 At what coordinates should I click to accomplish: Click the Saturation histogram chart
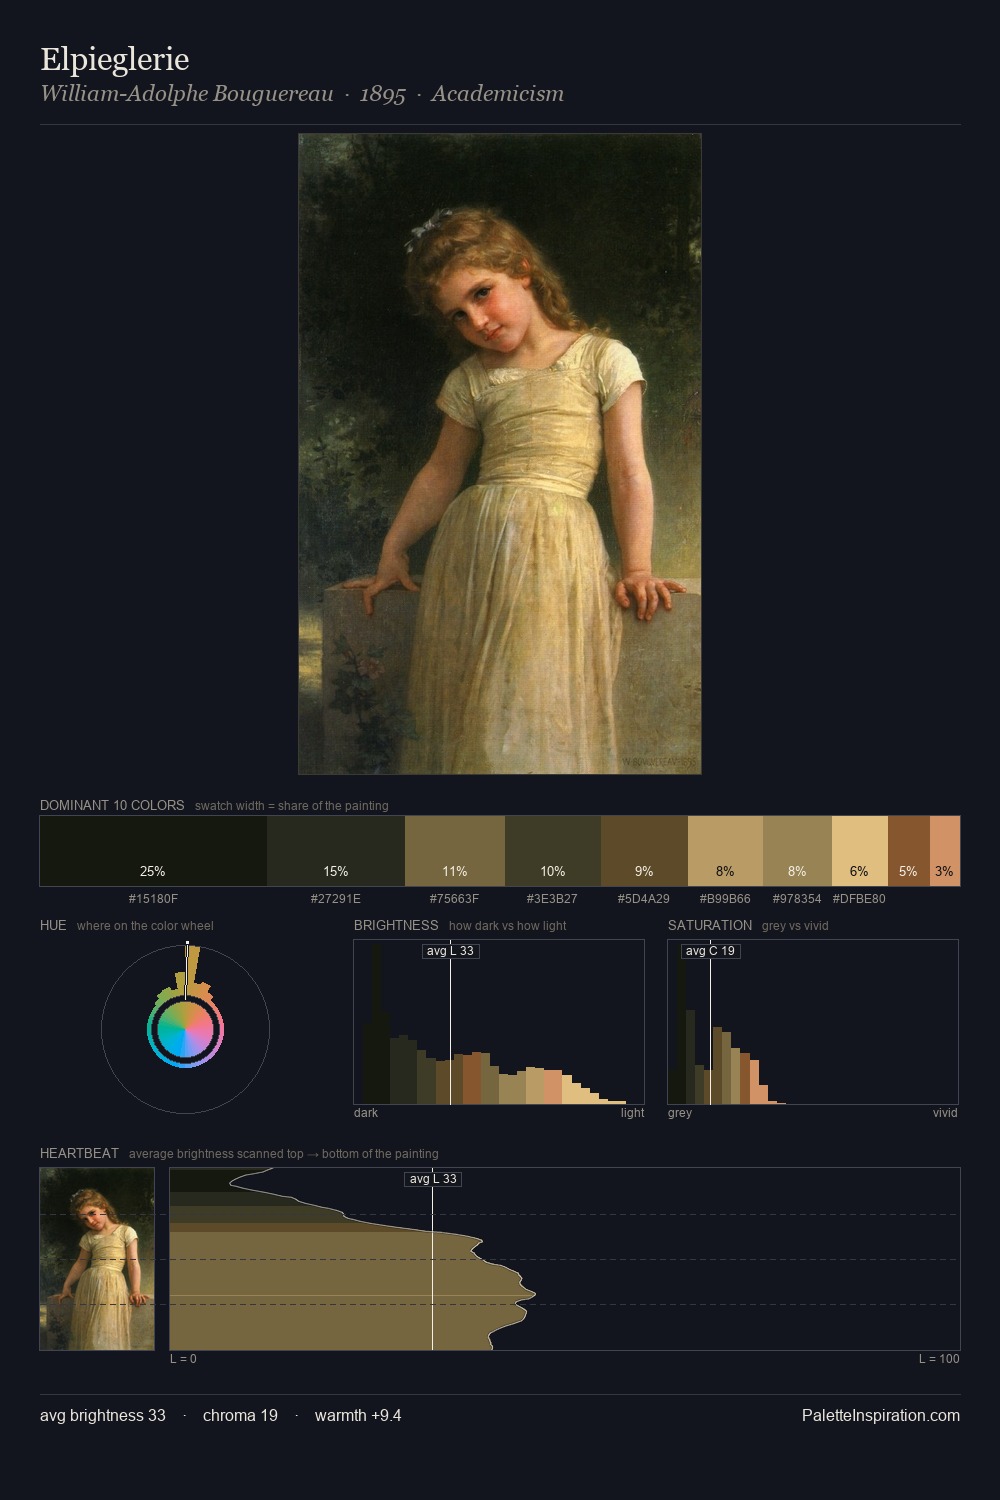(813, 1022)
